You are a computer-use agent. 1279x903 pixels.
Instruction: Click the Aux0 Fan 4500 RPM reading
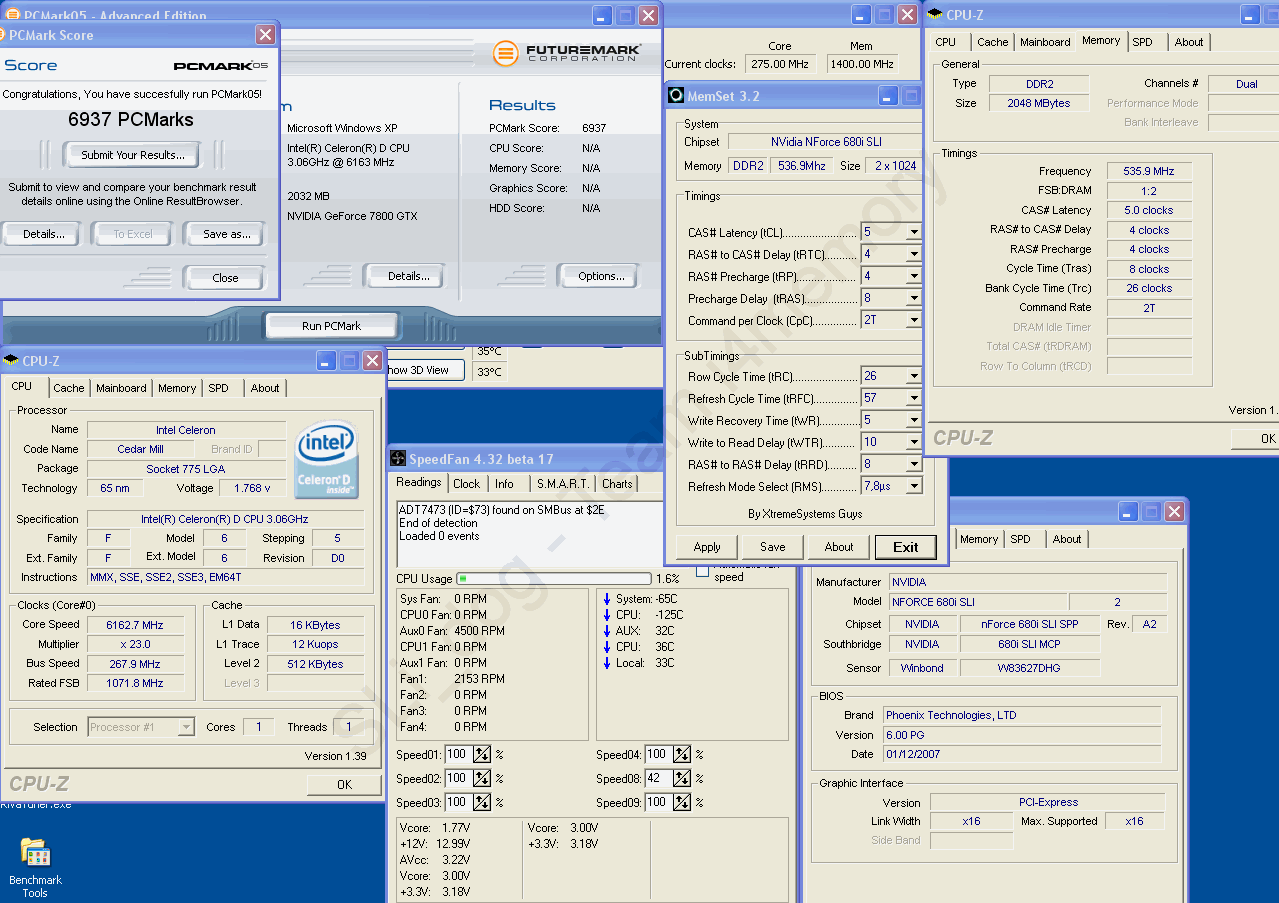tap(452, 631)
